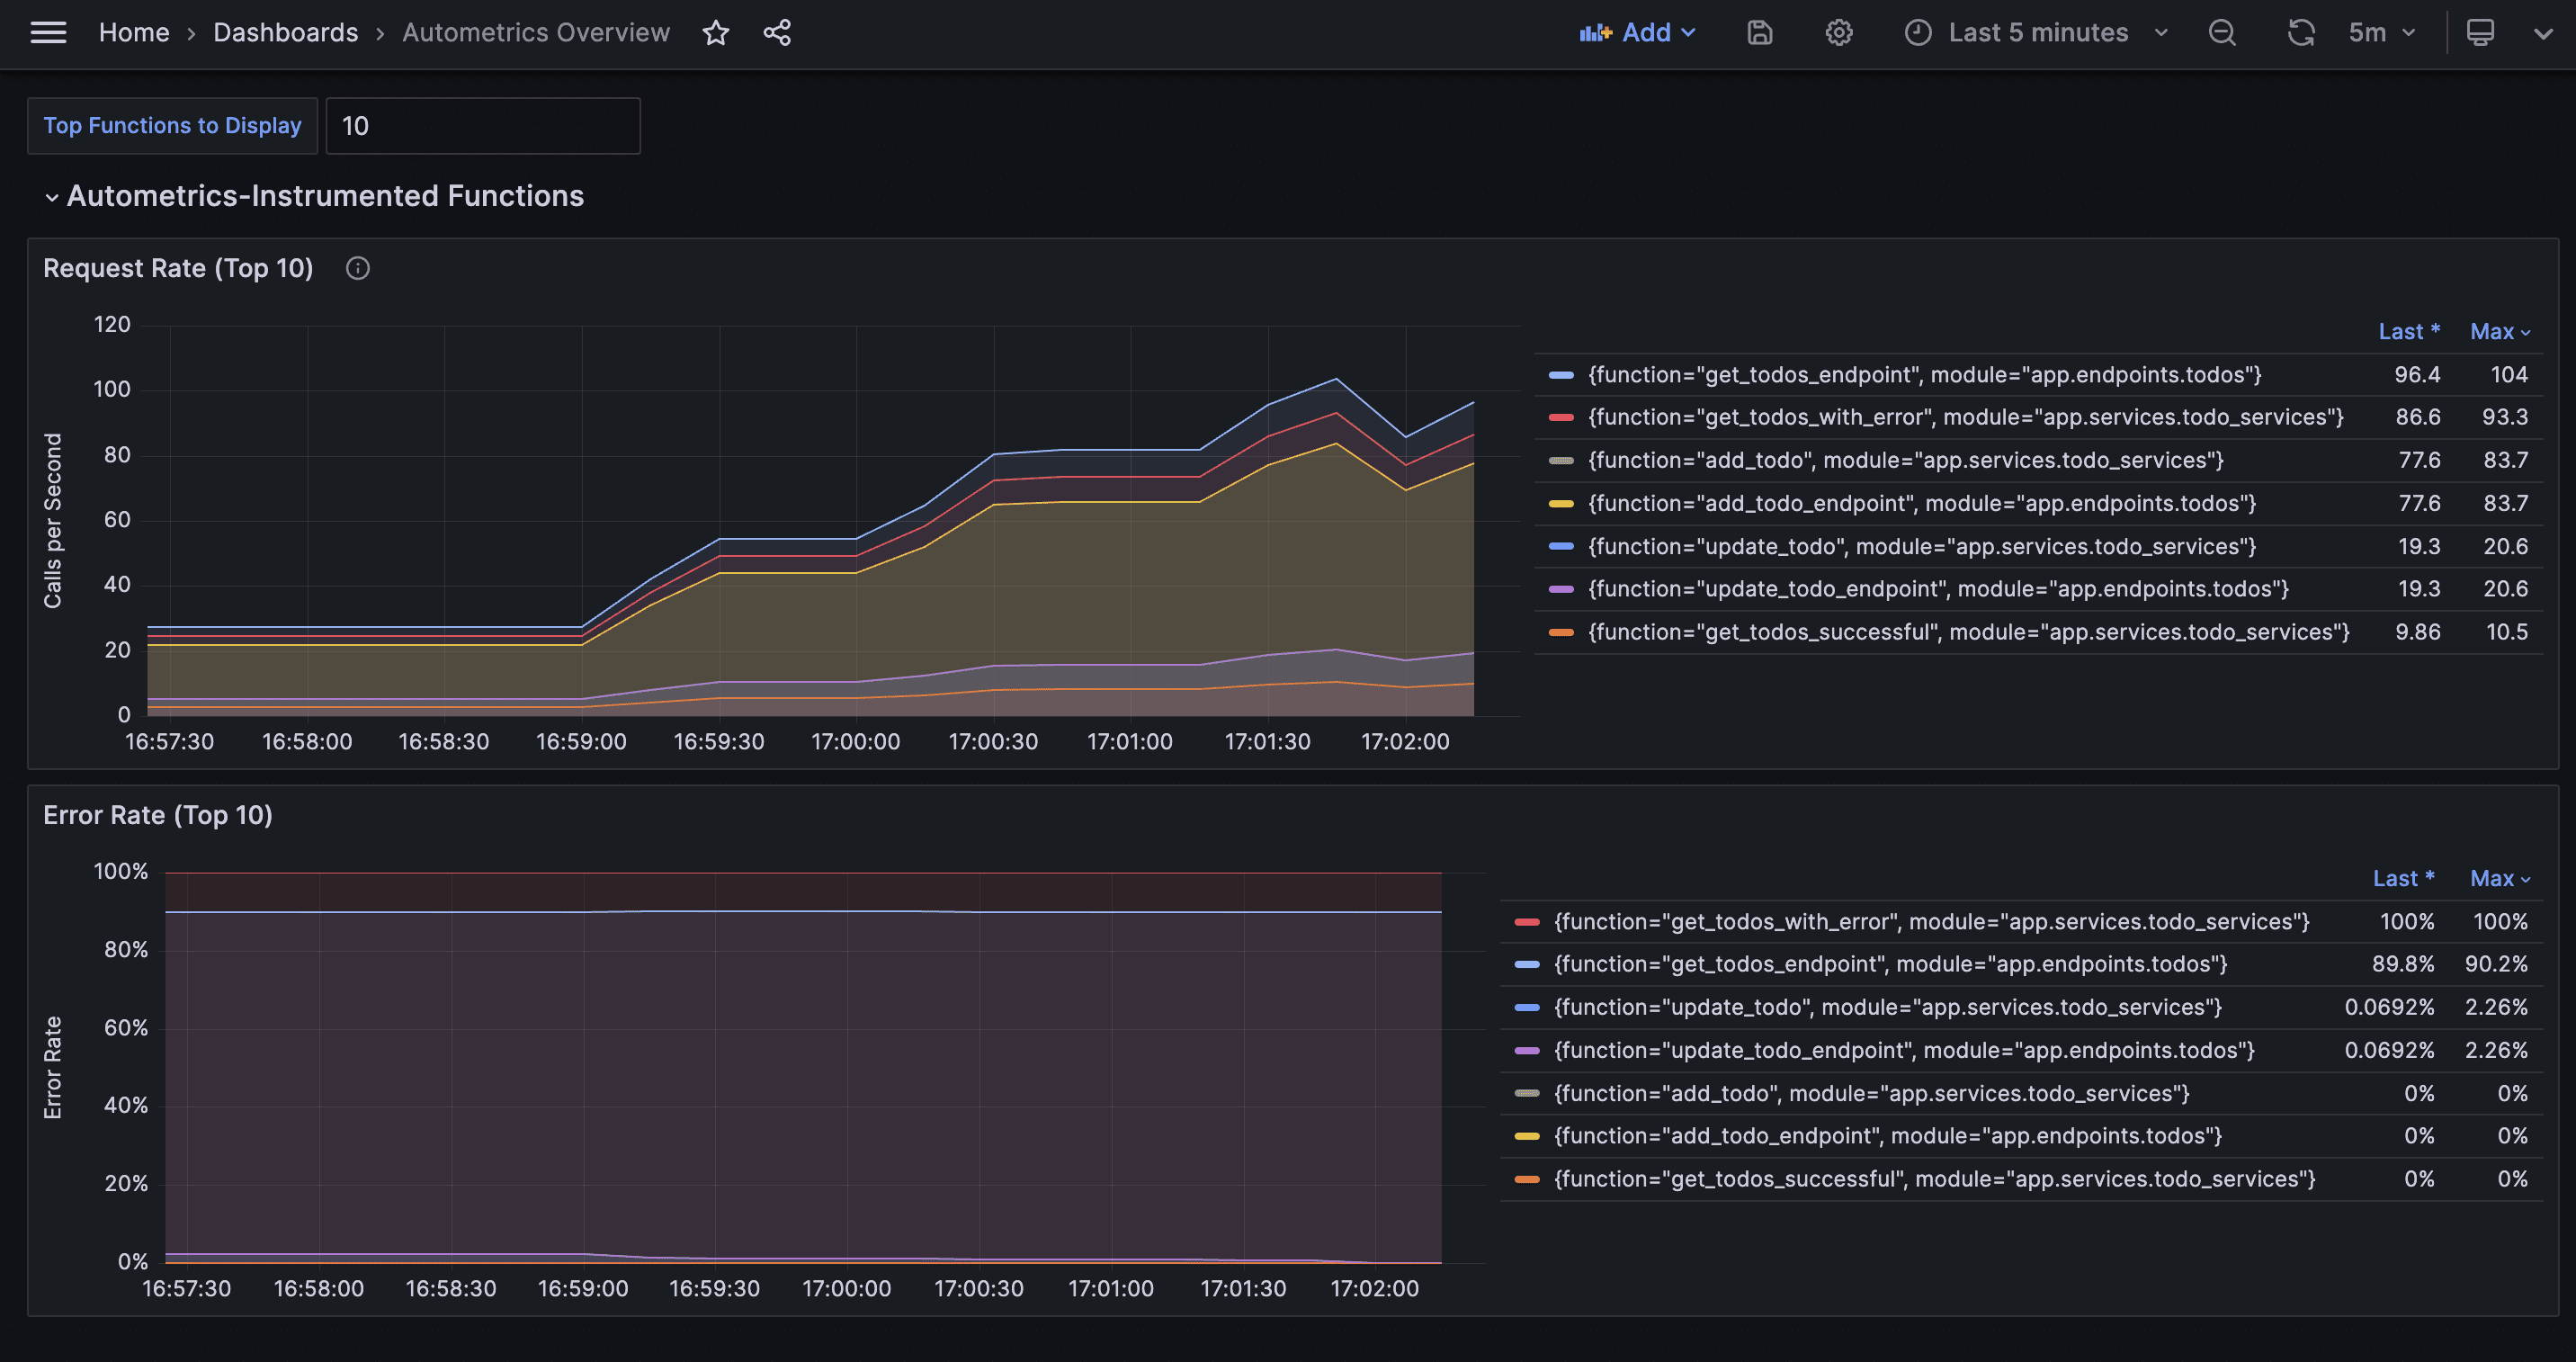Toggle add_todo series in Request Rate legend

pyautogui.click(x=1906, y=461)
